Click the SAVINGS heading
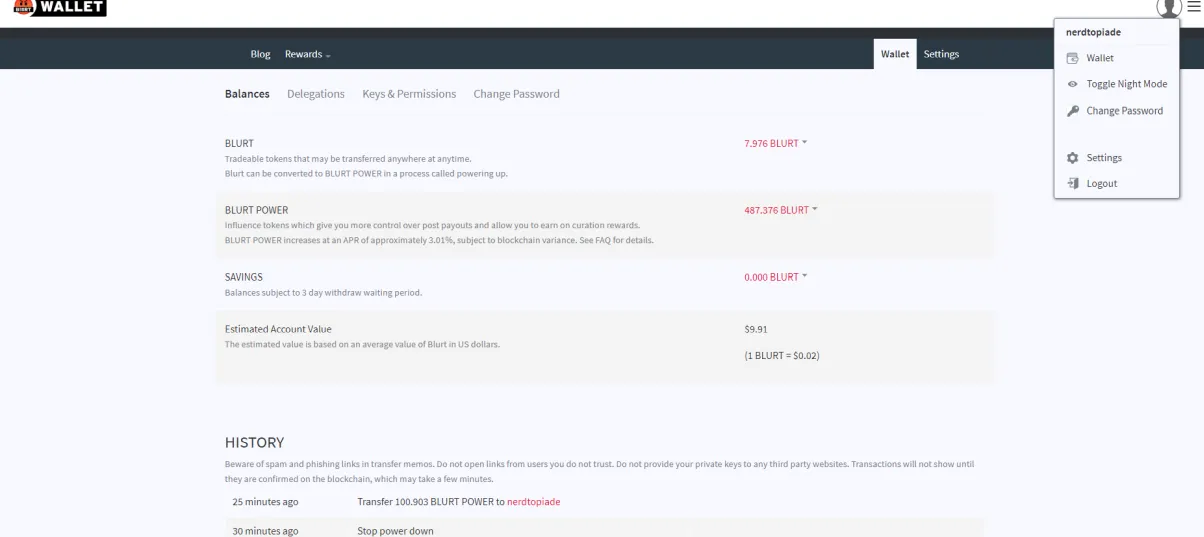The image size is (1204, 537). (244, 277)
